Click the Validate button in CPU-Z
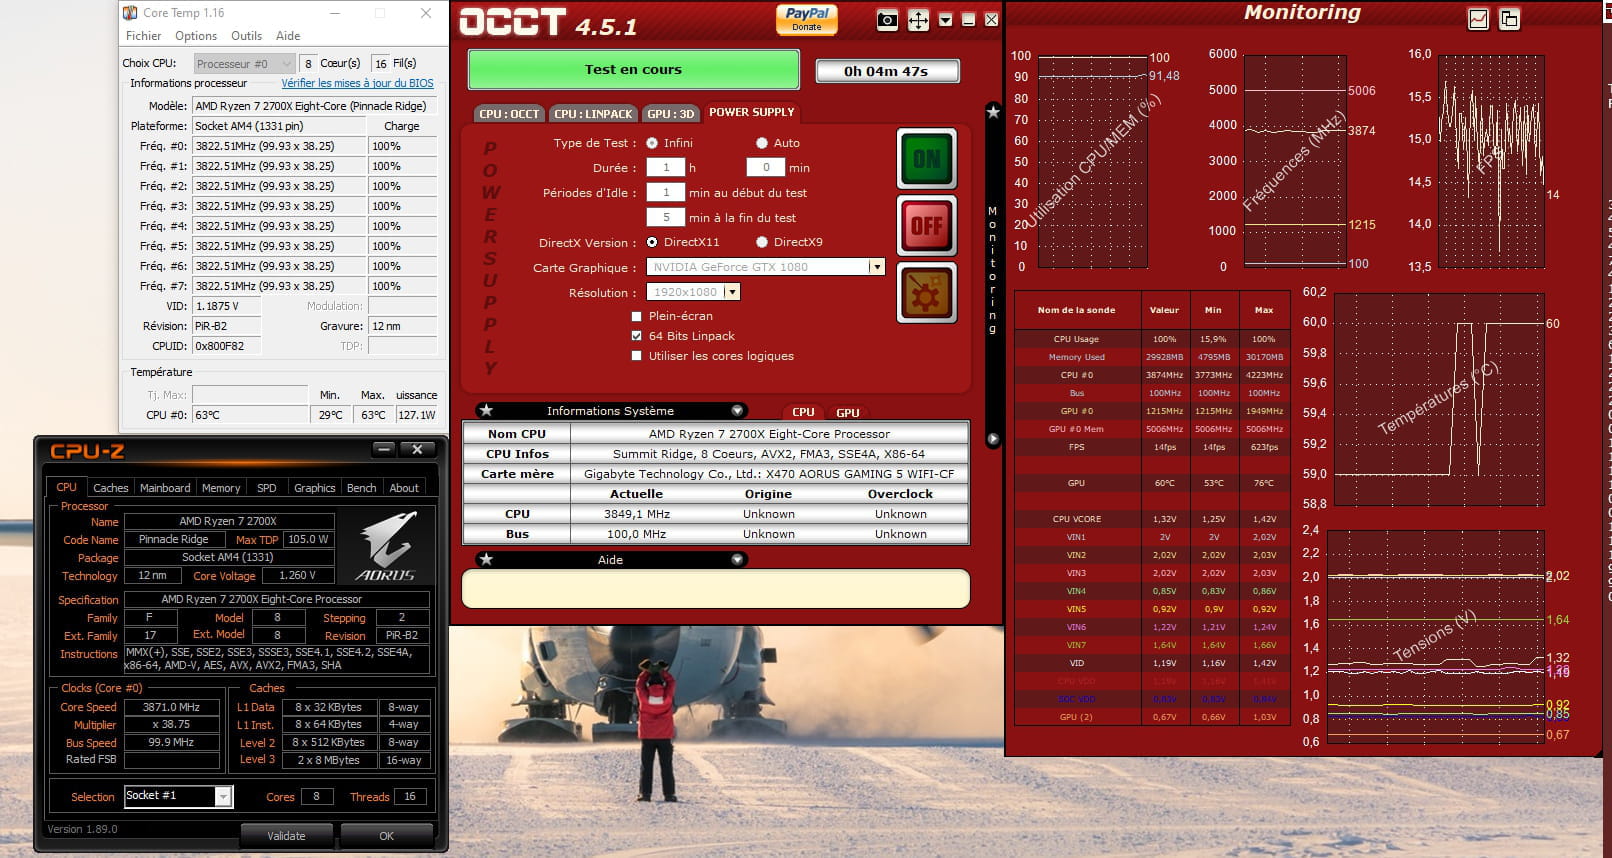1612x858 pixels. [x=287, y=835]
